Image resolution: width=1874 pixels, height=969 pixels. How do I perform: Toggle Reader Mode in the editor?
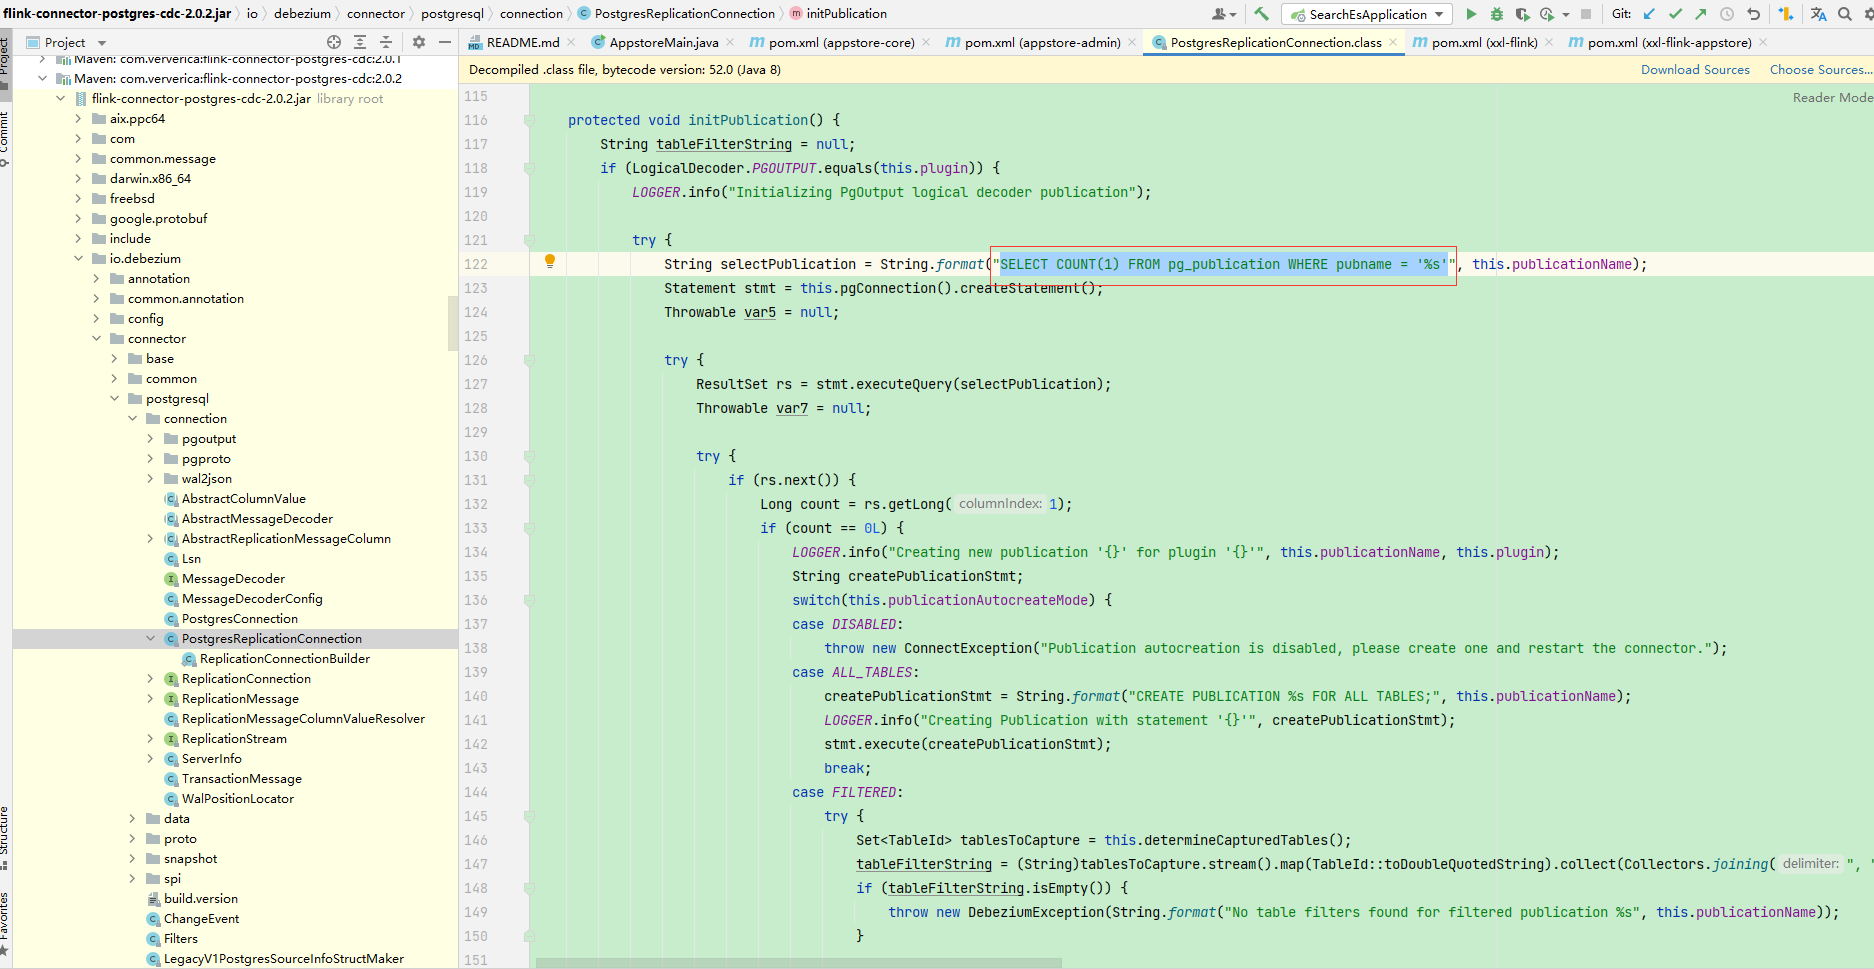1831,97
